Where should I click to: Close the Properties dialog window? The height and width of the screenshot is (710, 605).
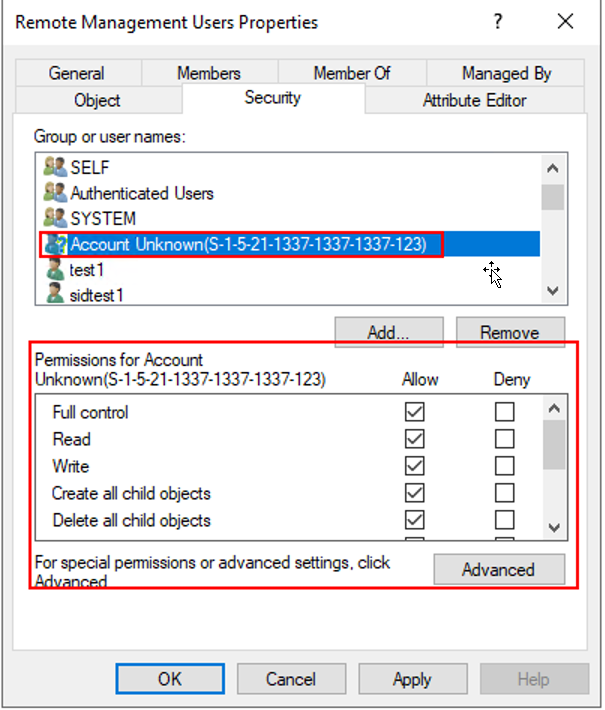[567, 22]
